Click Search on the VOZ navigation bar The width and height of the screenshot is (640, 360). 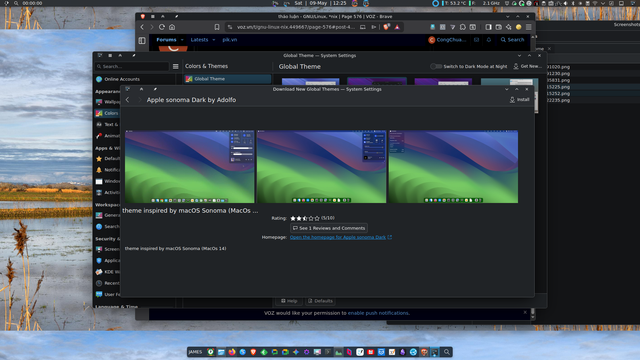coord(512,40)
